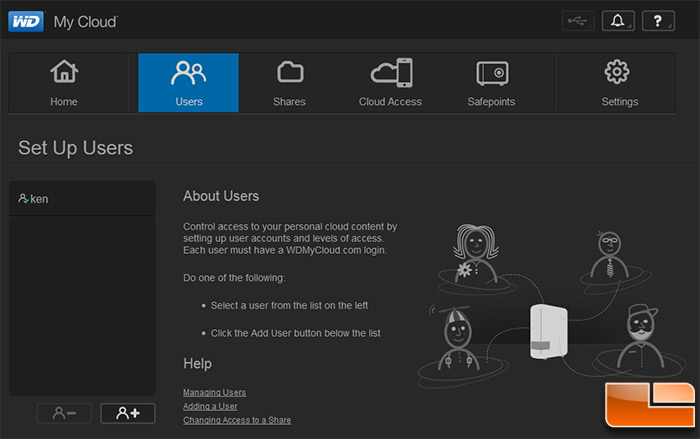Select the Users tab
Viewport: 700px width, 439px height.
(x=188, y=83)
